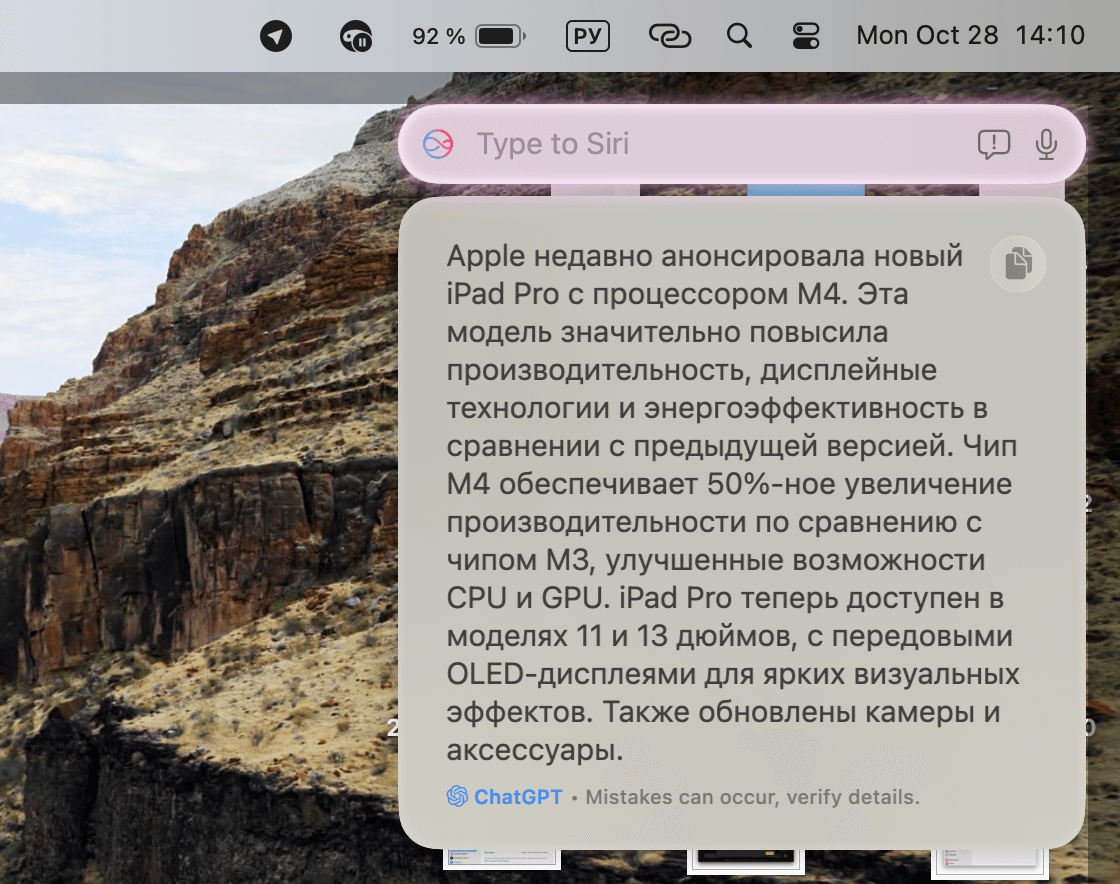Viewport: 1120px width, 884px height.
Task: Copy Siri's response with the copy button
Action: 1017,263
